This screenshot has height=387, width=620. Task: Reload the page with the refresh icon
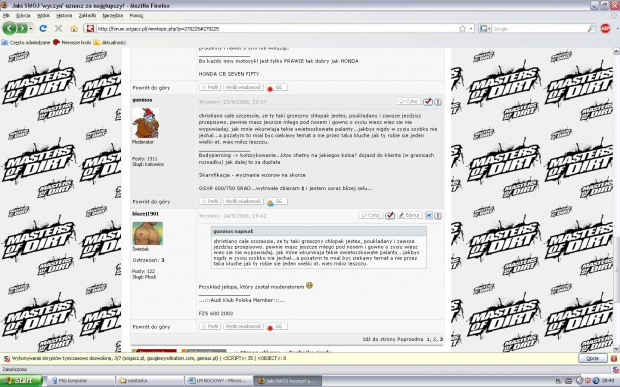point(43,28)
